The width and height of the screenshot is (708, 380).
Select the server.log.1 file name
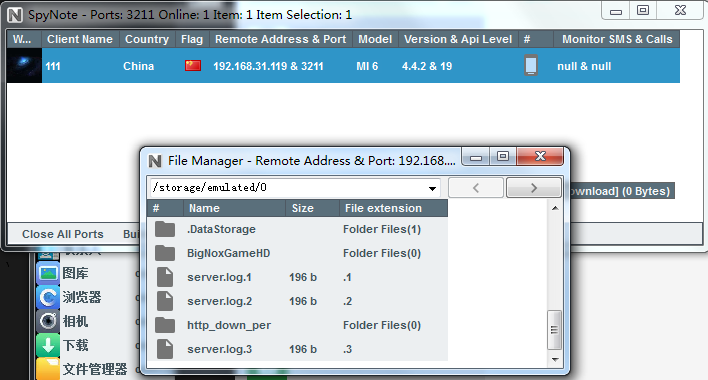(219, 277)
